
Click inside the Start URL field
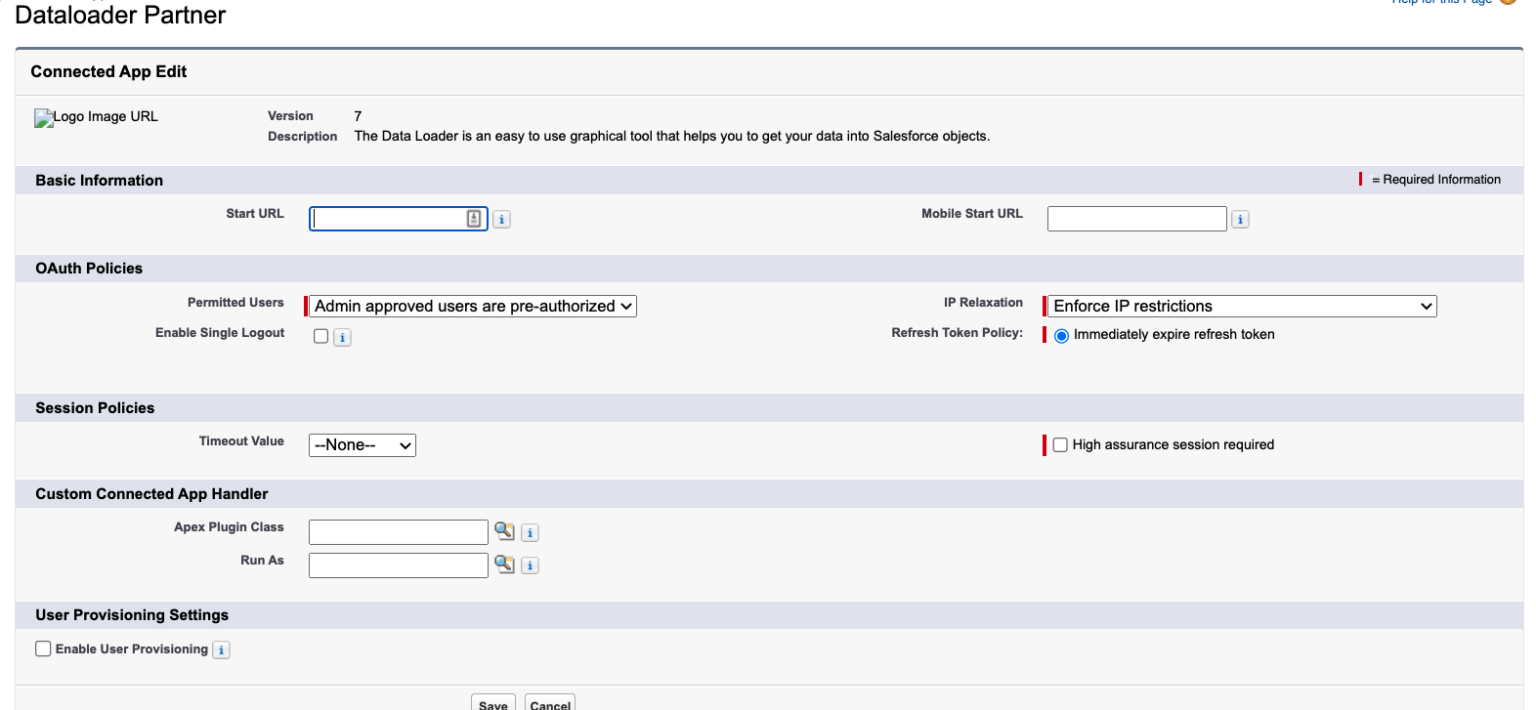(390, 218)
